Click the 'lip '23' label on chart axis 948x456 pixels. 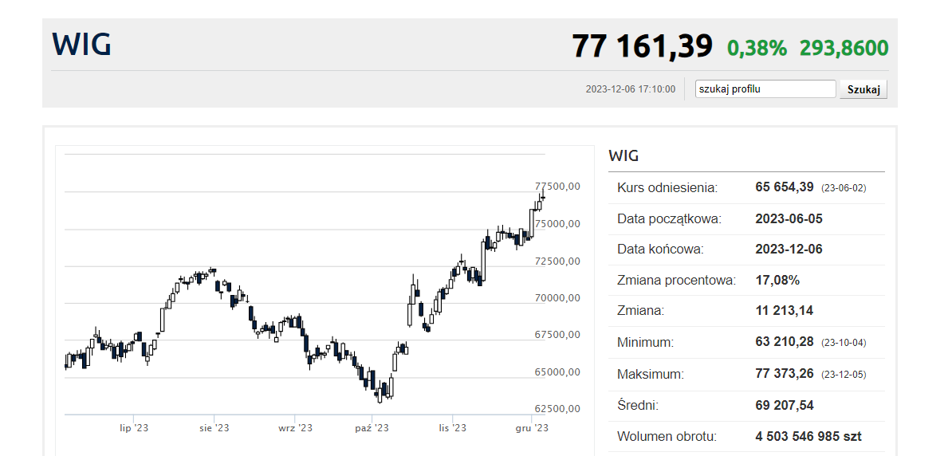point(134,427)
